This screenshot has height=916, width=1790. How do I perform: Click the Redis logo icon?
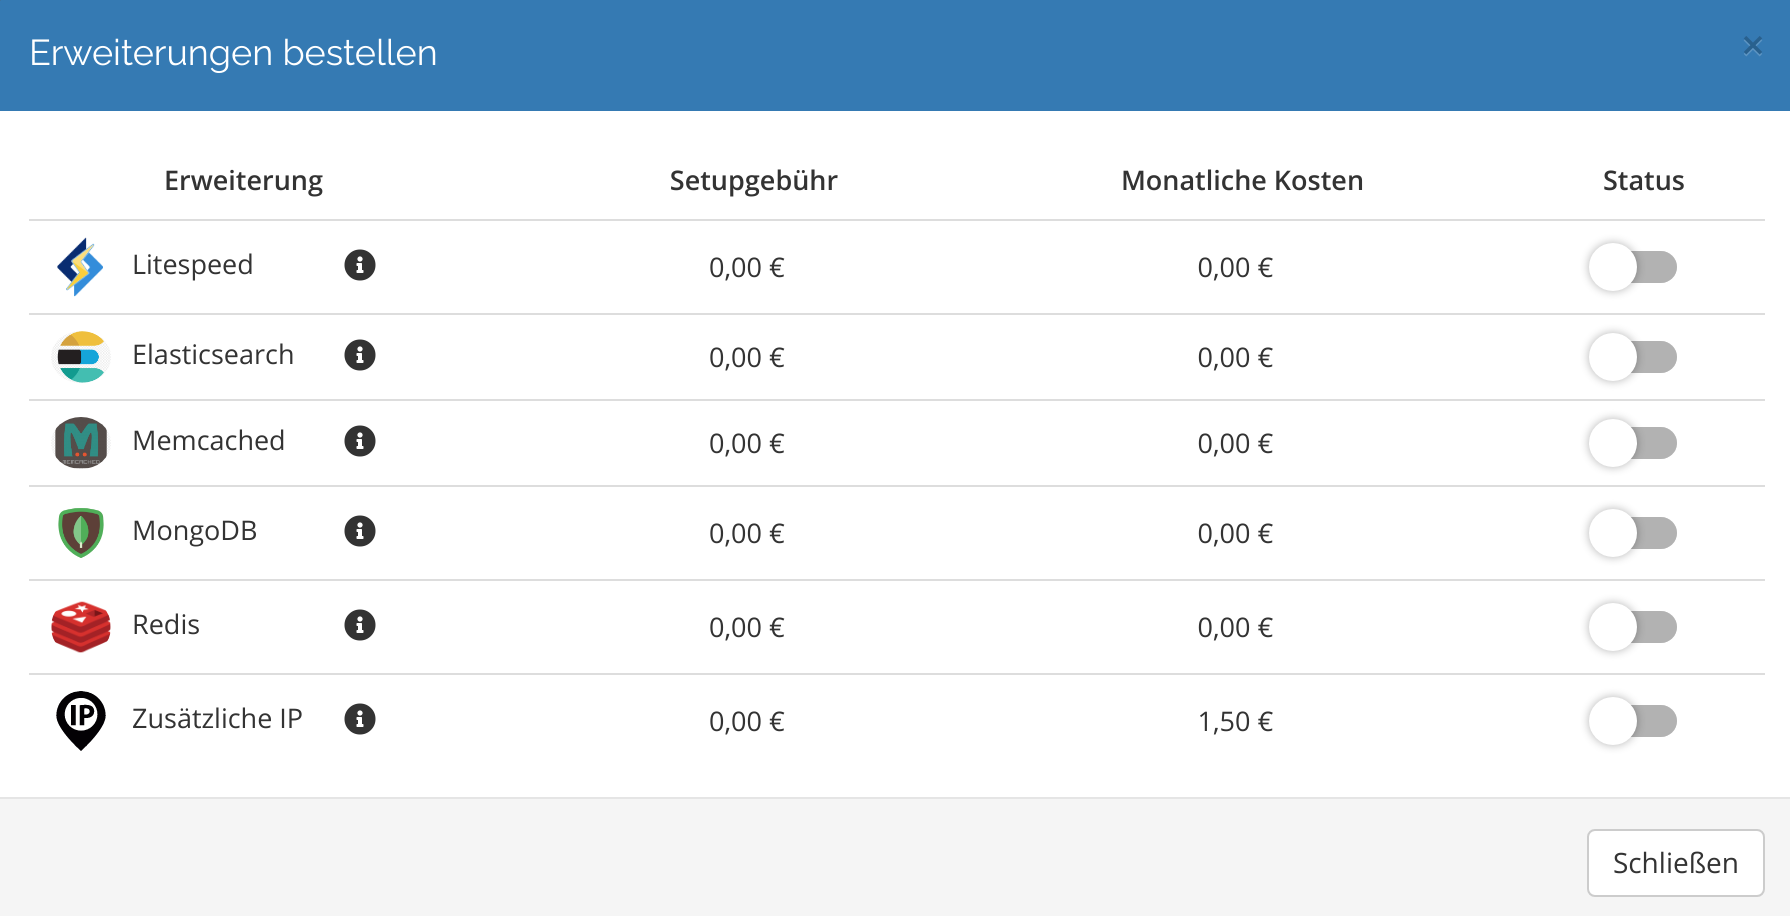81,627
